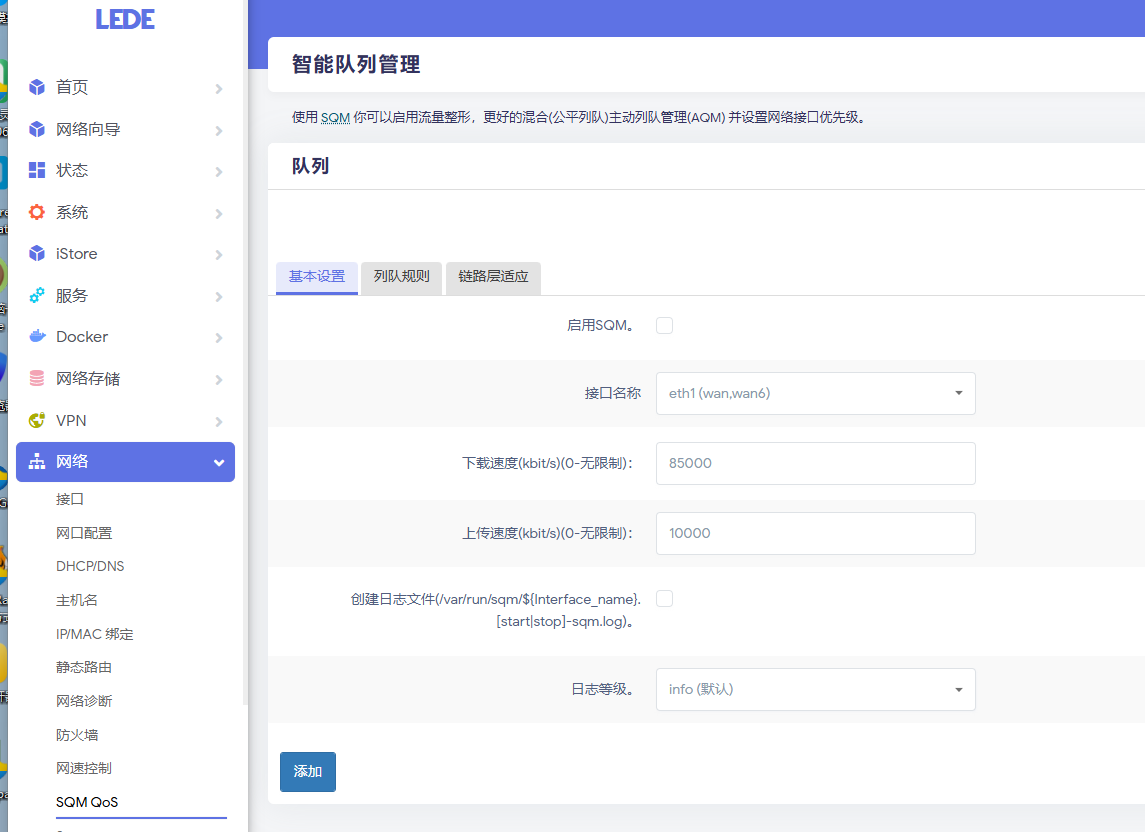This screenshot has width=1145, height=832.
Task: Click the 网络向导 cube icon
Action: coord(37,129)
